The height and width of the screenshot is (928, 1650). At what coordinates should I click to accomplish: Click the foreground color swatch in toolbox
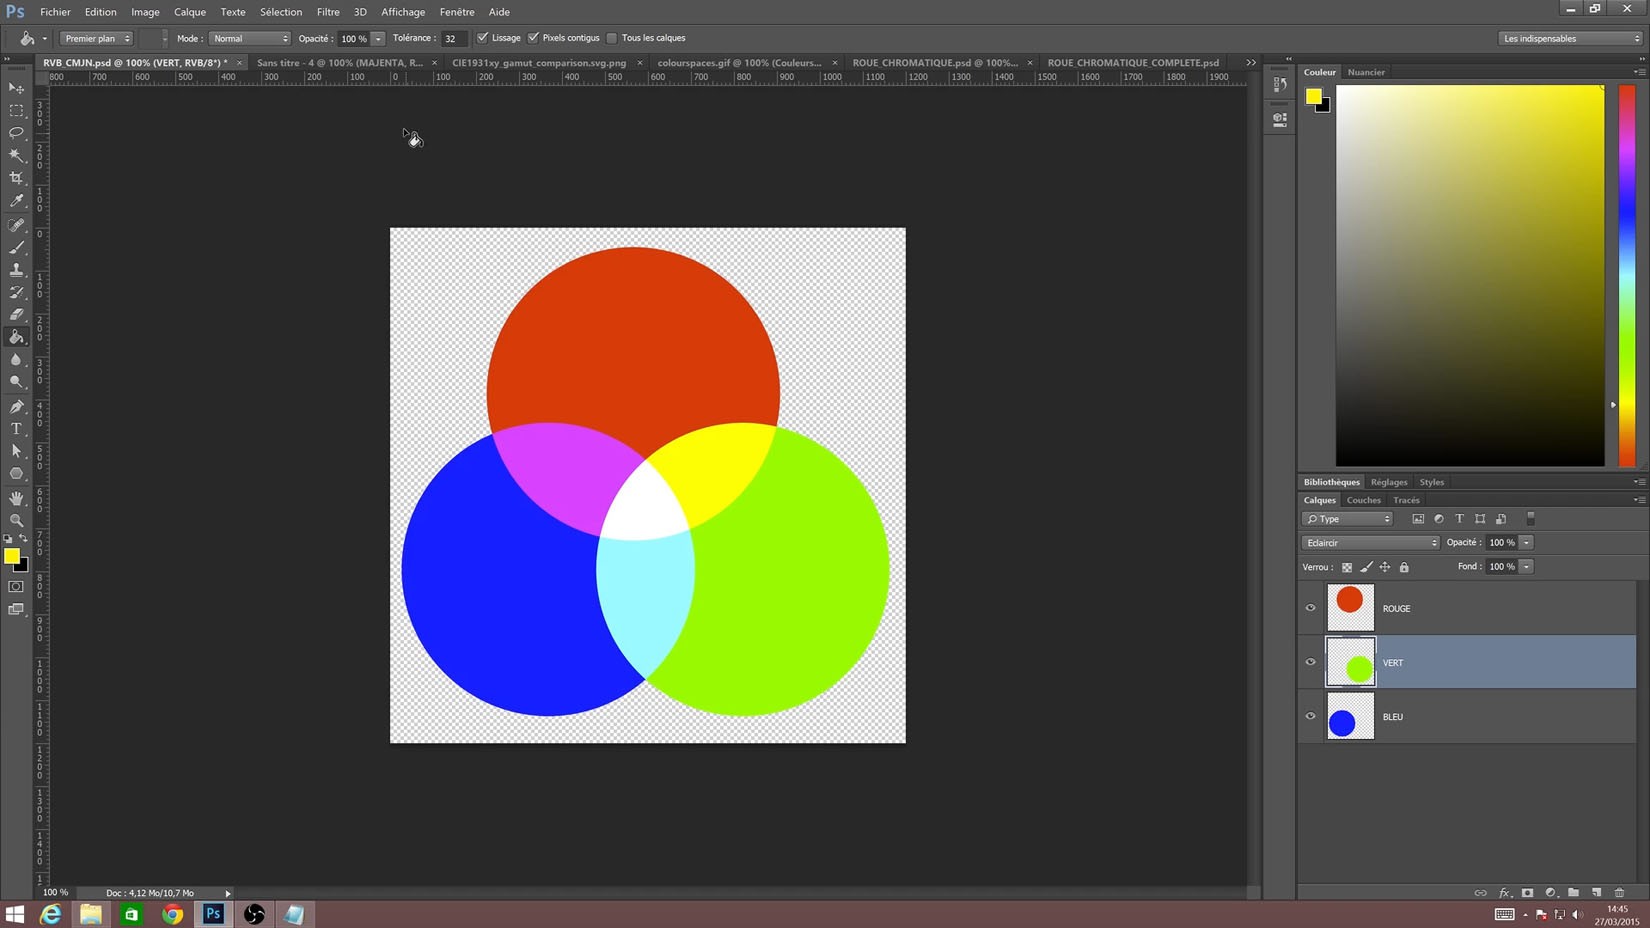point(11,556)
